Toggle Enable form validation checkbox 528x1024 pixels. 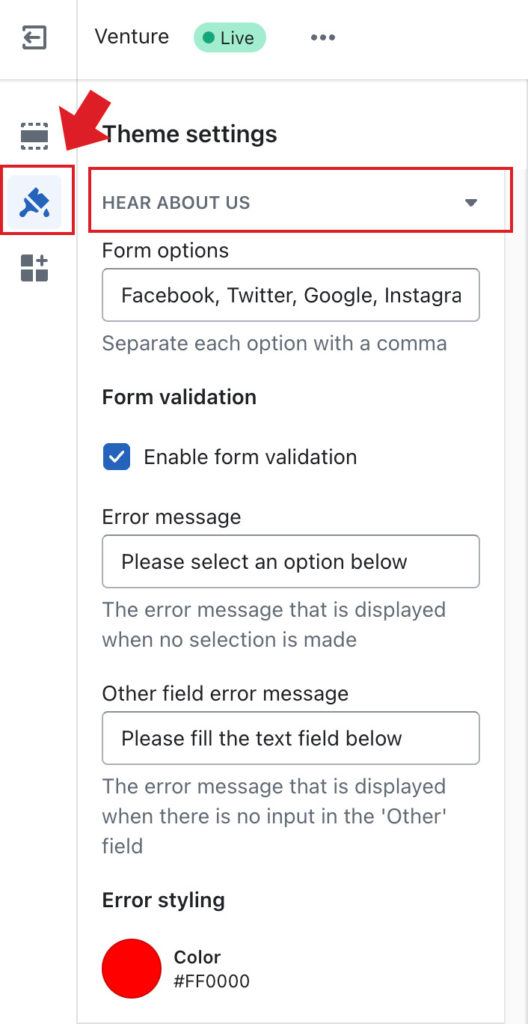click(x=116, y=456)
